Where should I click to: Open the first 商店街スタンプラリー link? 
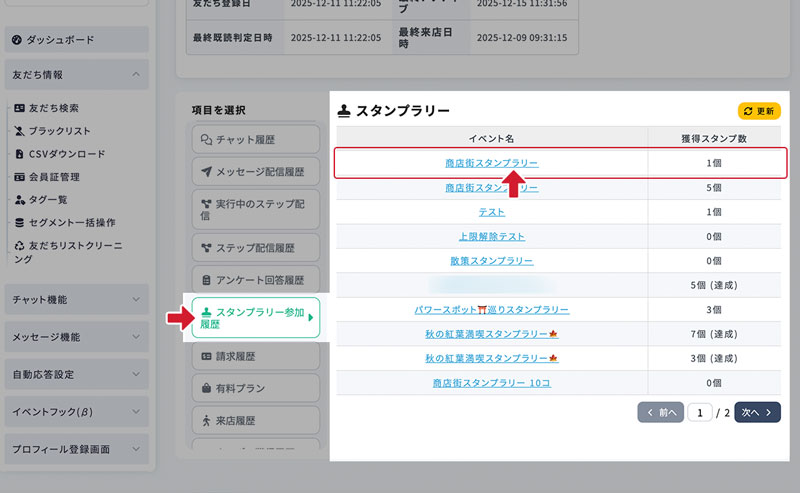pos(491,163)
